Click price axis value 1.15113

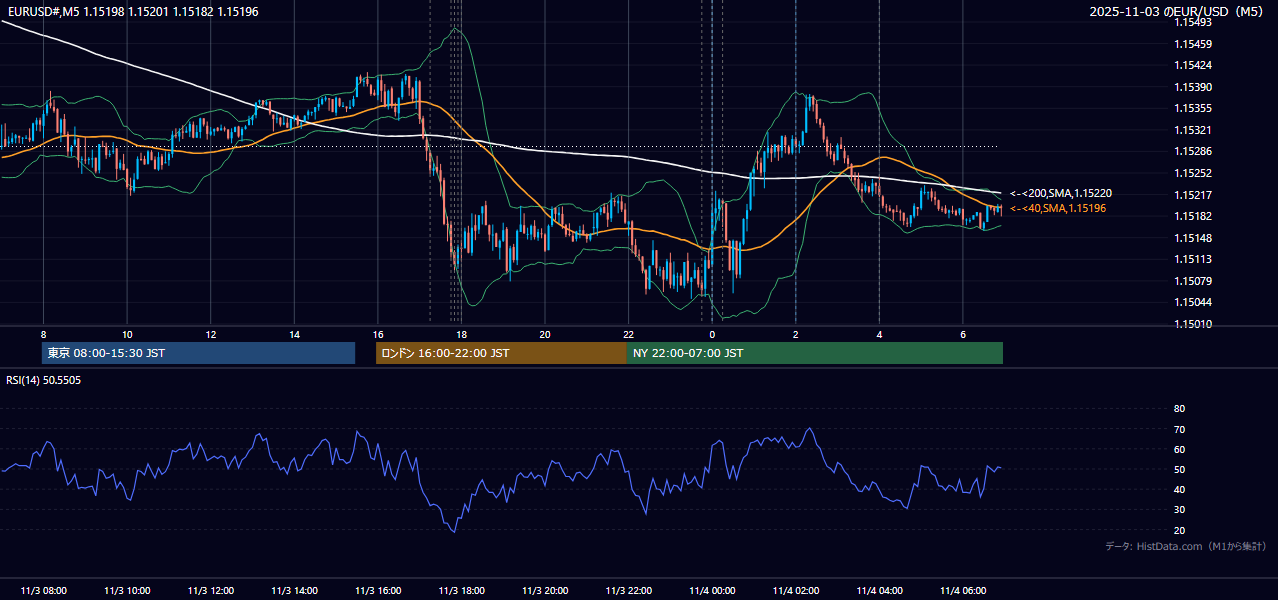pos(1192,259)
